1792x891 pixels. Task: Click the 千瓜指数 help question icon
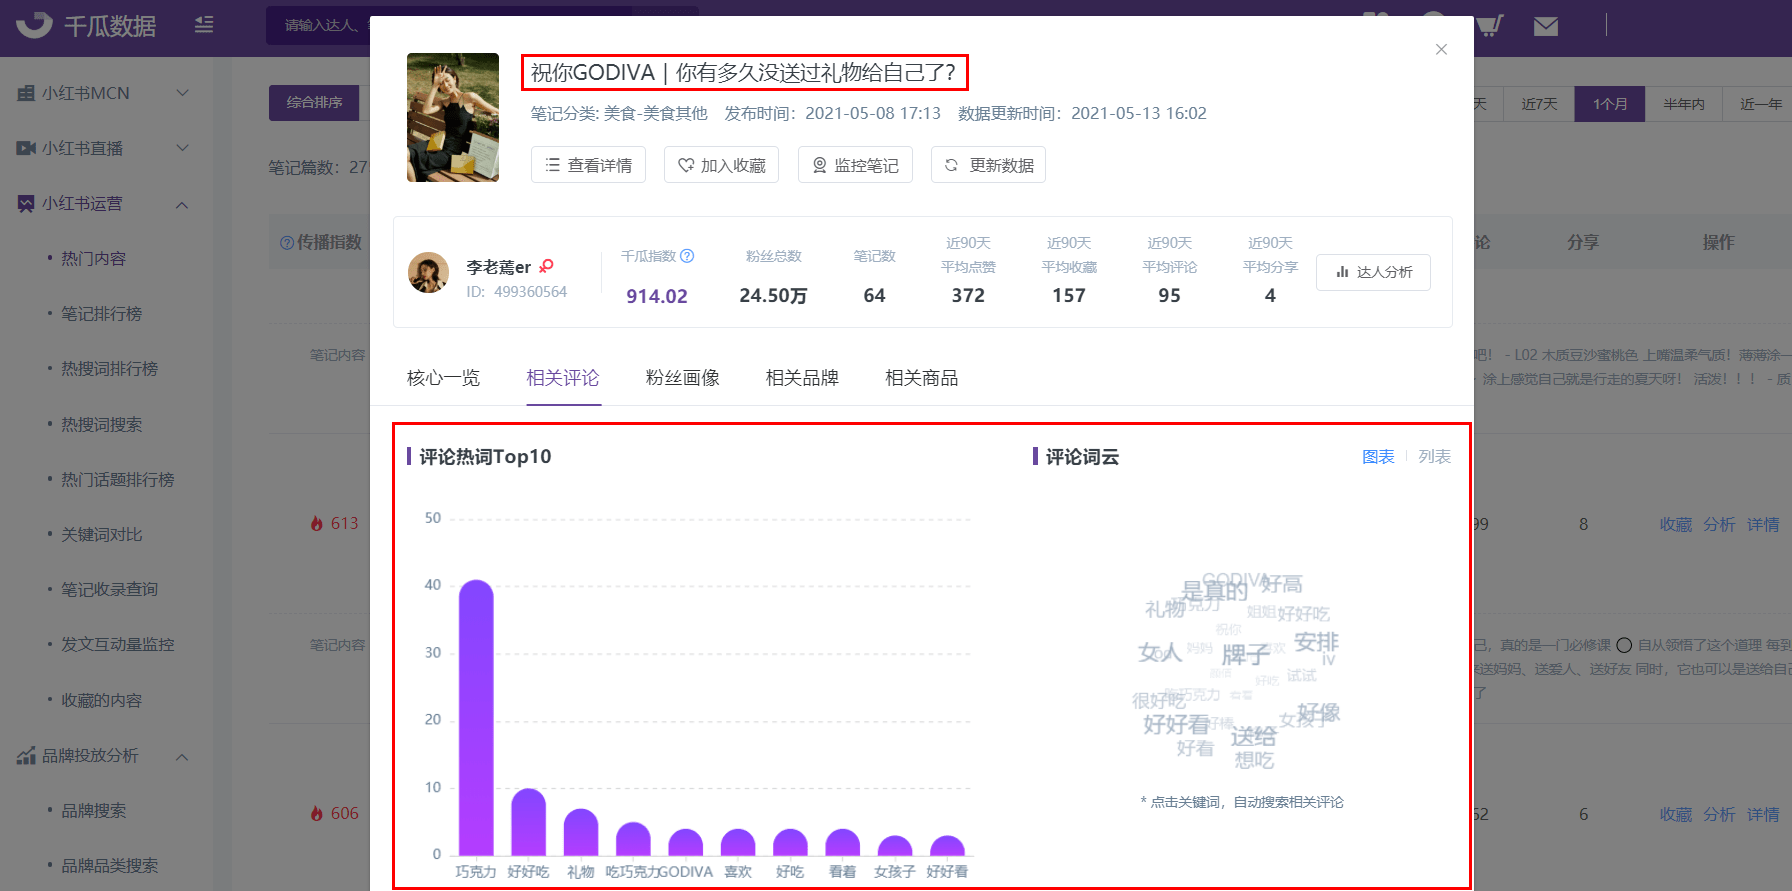687,256
